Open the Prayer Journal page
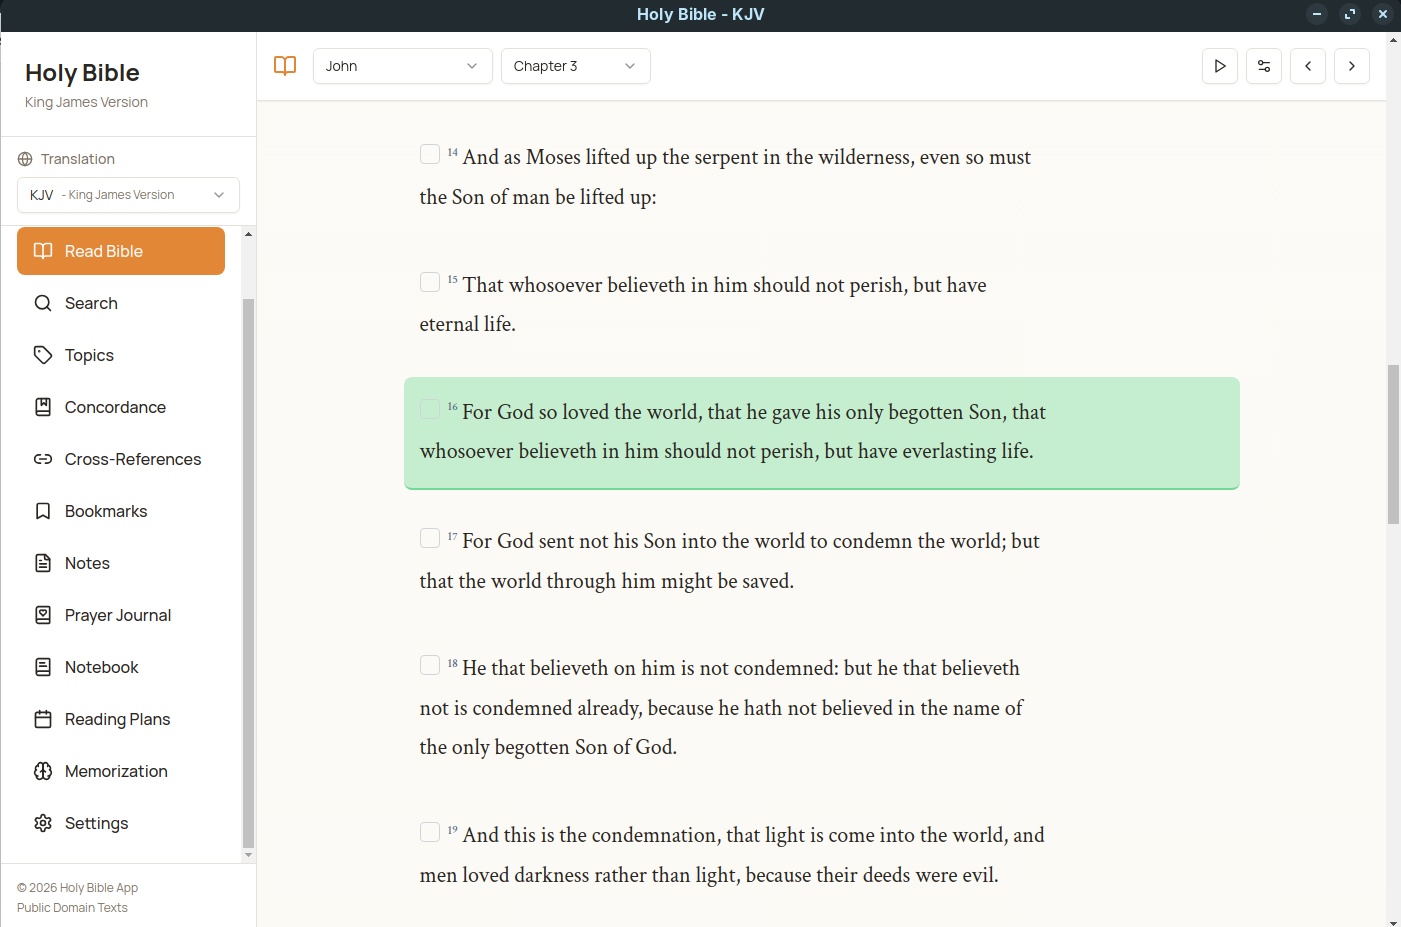The width and height of the screenshot is (1401, 927). click(121, 615)
